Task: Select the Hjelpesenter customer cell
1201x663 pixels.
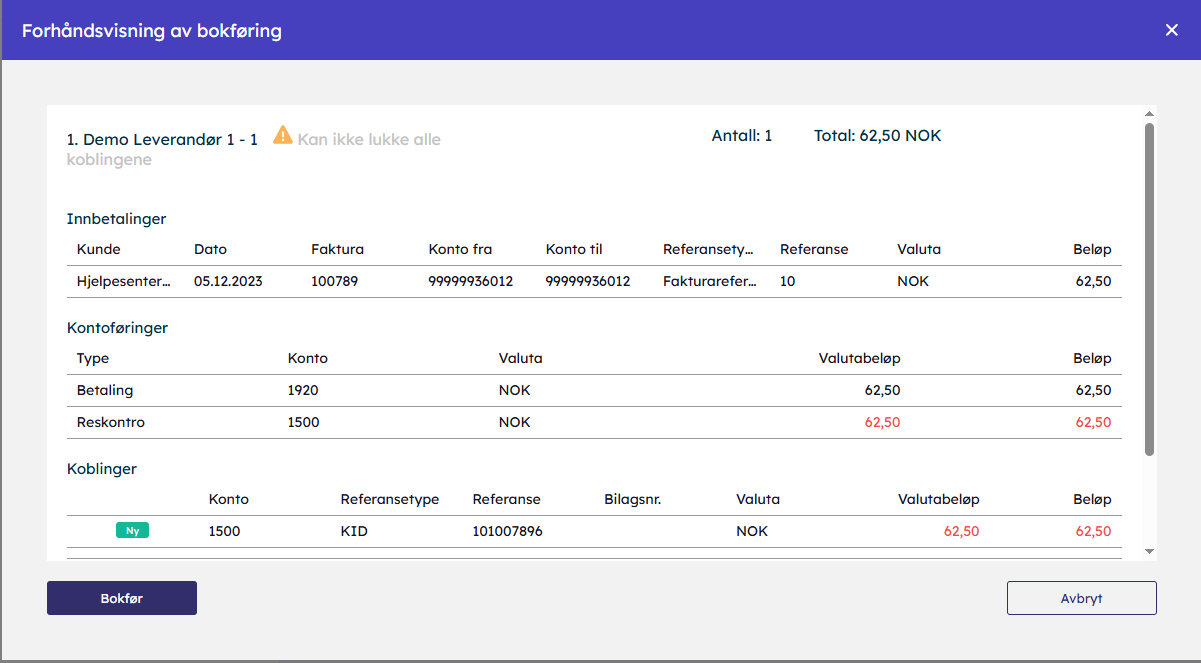Action: click(x=124, y=281)
